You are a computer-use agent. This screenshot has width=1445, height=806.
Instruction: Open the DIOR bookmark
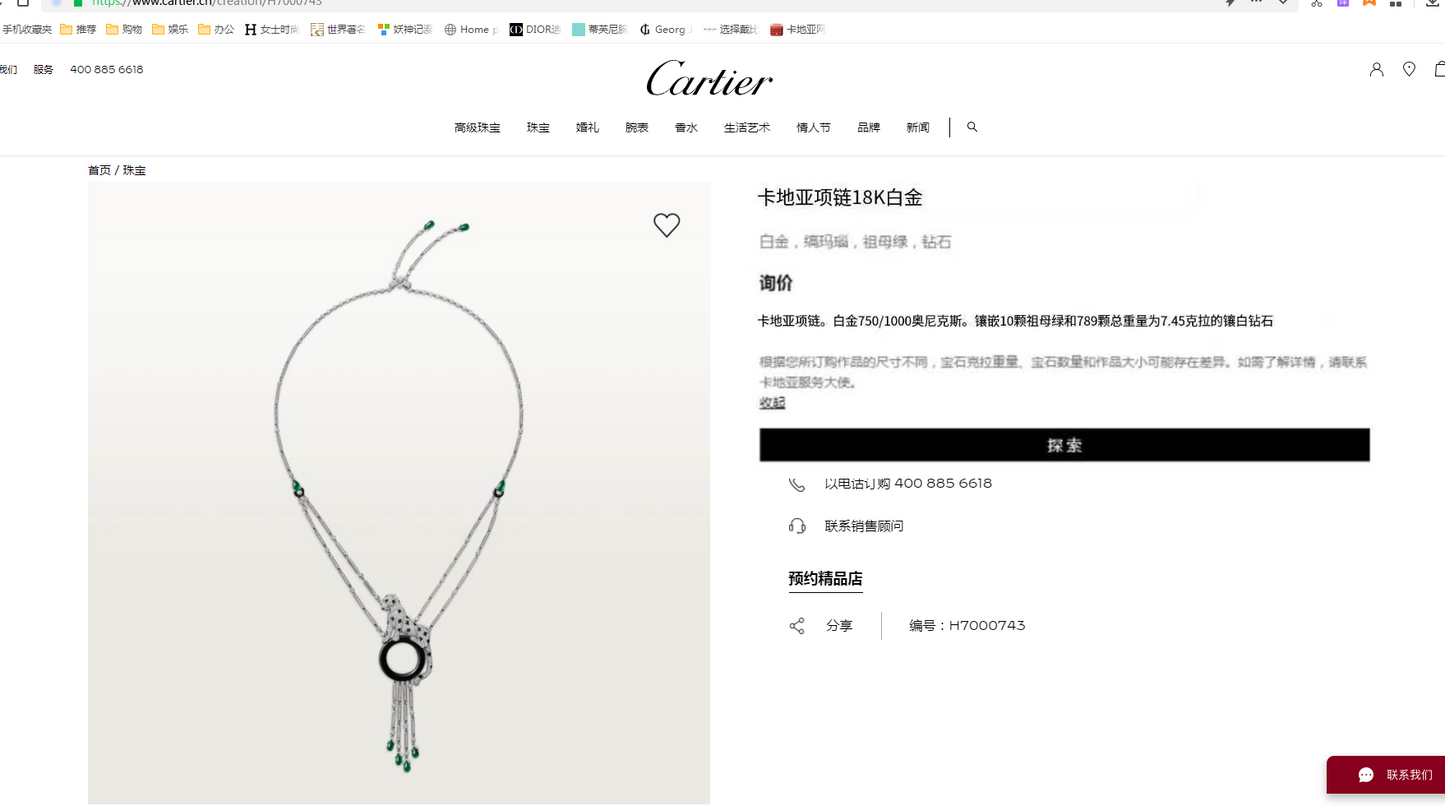[535, 30]
